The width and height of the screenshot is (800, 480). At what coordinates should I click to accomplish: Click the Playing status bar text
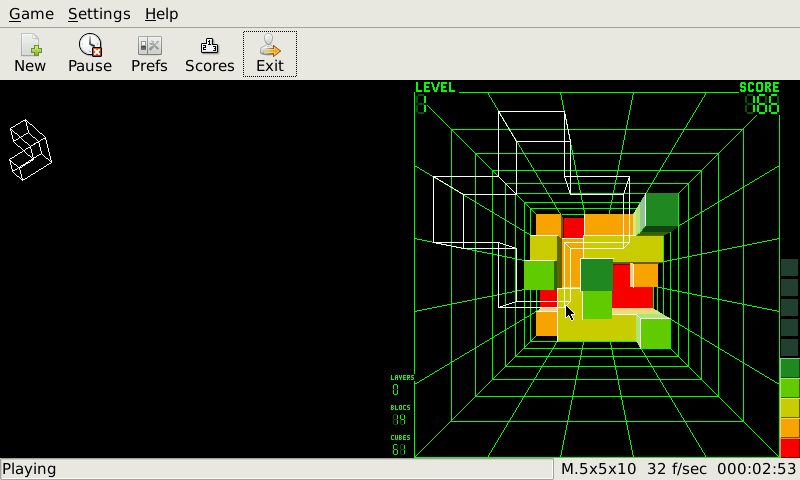pyautogui.click(x=29, y=469)
